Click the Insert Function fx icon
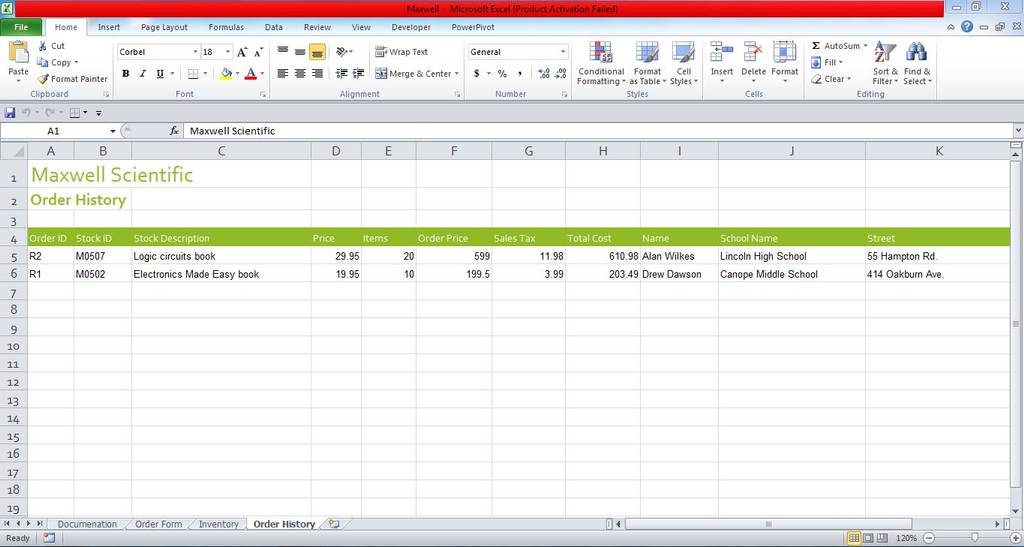This screenshot has width=1024, height=547. click(174, 131)
